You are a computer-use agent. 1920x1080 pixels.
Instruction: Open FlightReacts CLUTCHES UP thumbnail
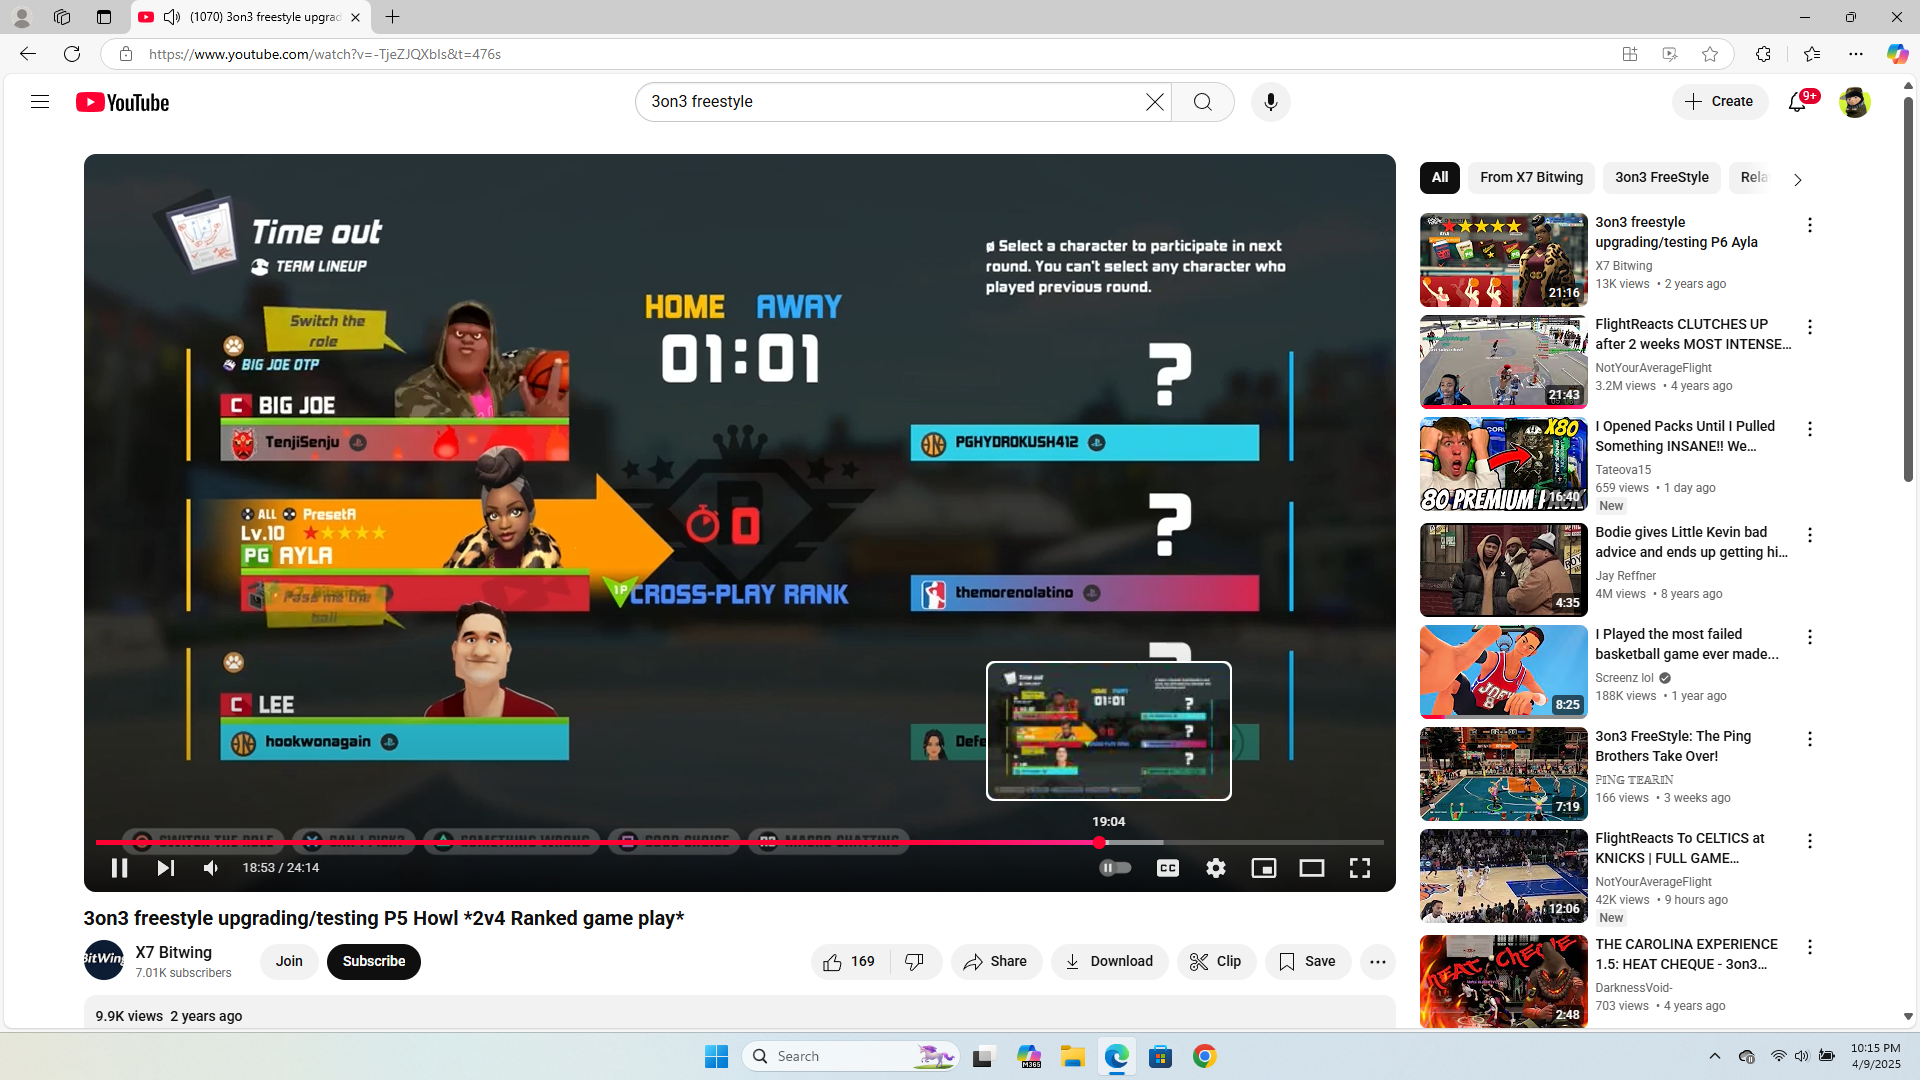pyautogui.click(x=1503, y=362)
